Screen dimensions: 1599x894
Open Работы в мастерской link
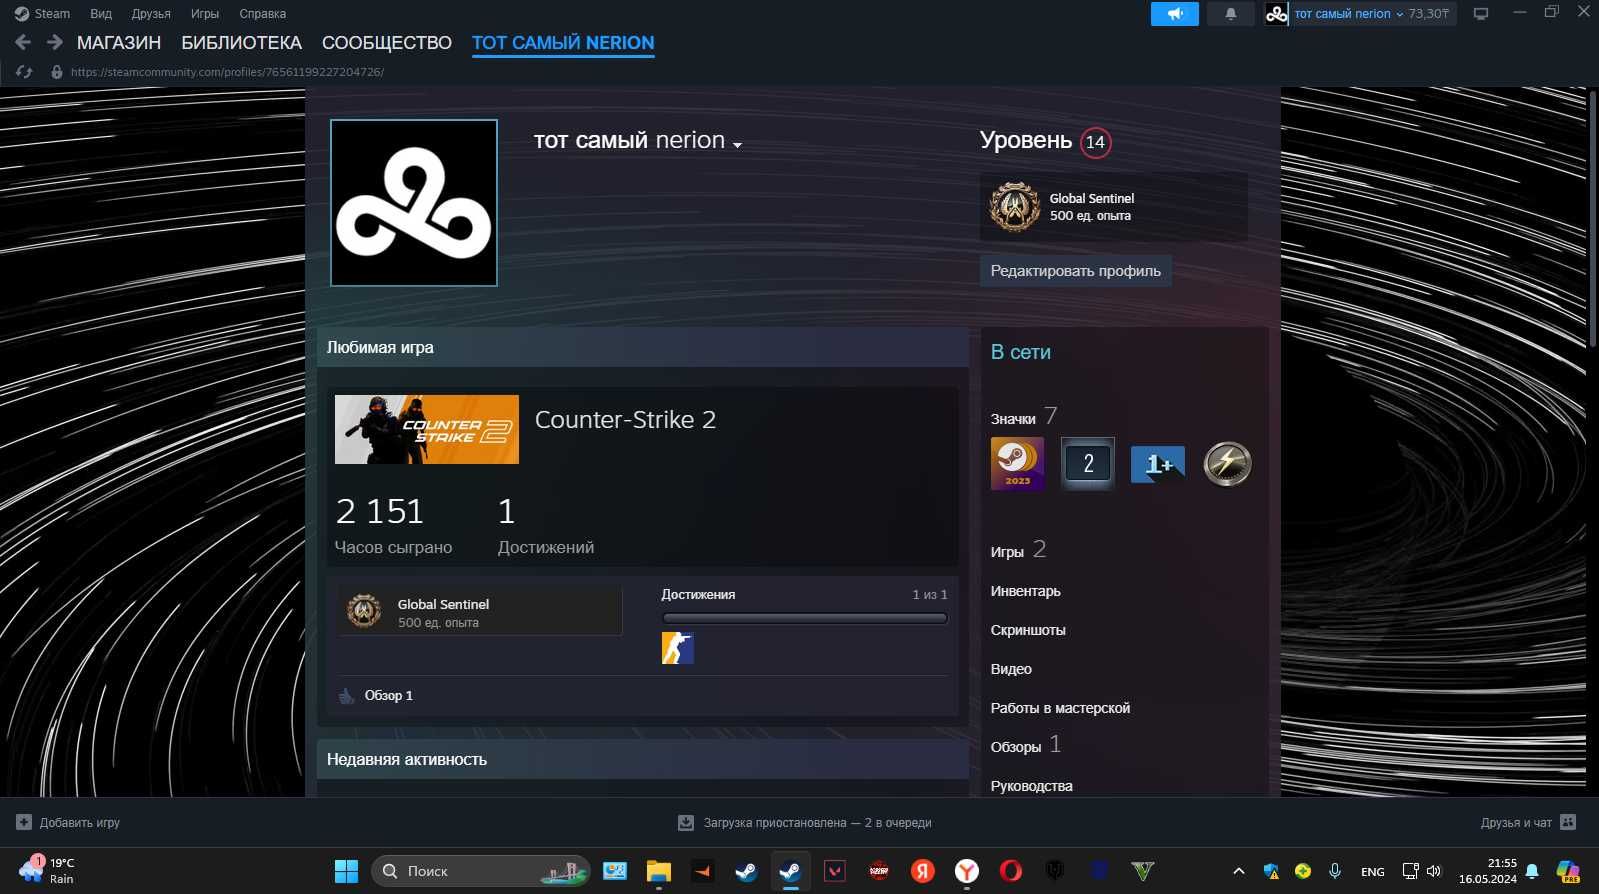(x=1060, y=708)
